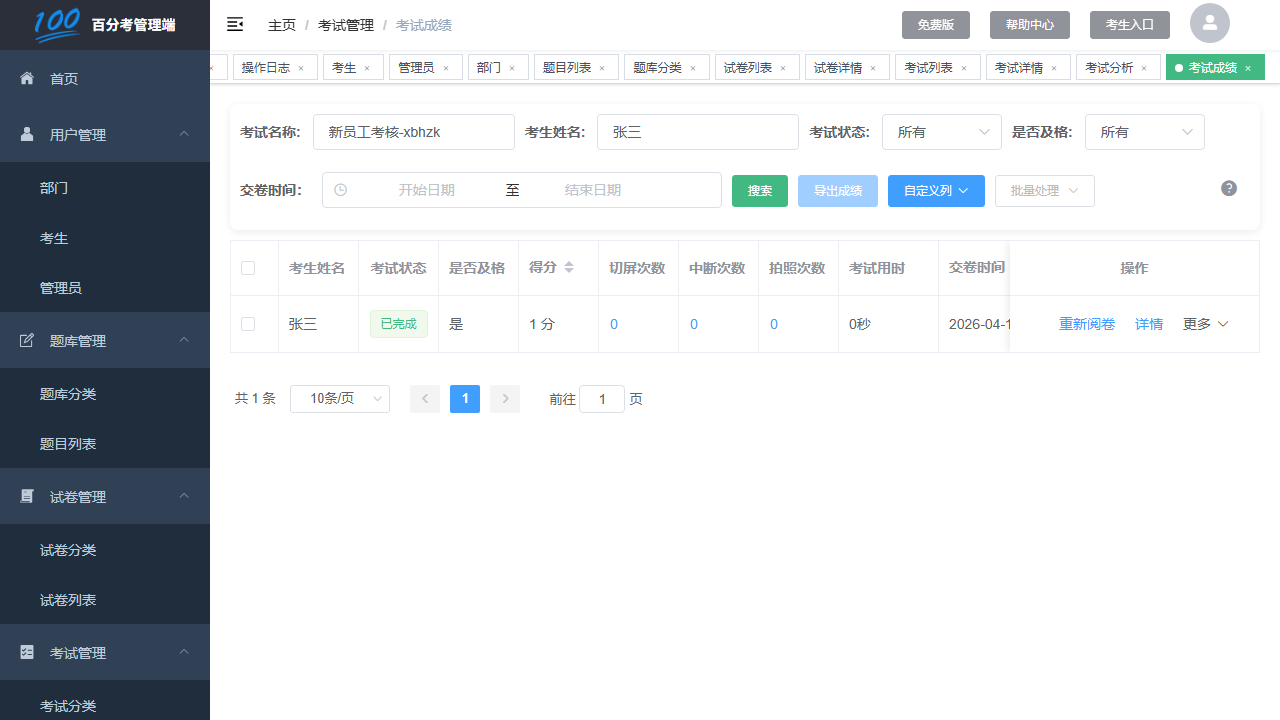Click the 主页 breadcrumb link
The width and height of the screenshot is (1280, 720).
tap(282, 25)
